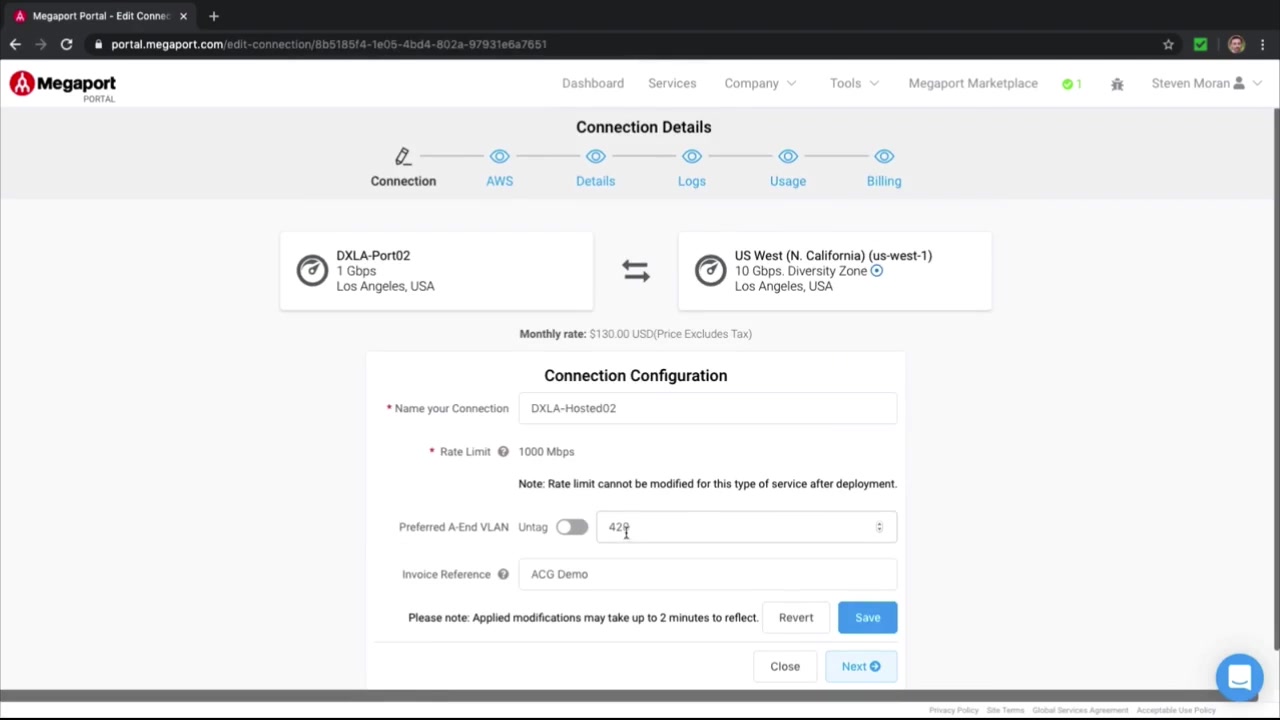Click the VLAN number stepper arrows
1280x720 pixels.
pos(879,527)
